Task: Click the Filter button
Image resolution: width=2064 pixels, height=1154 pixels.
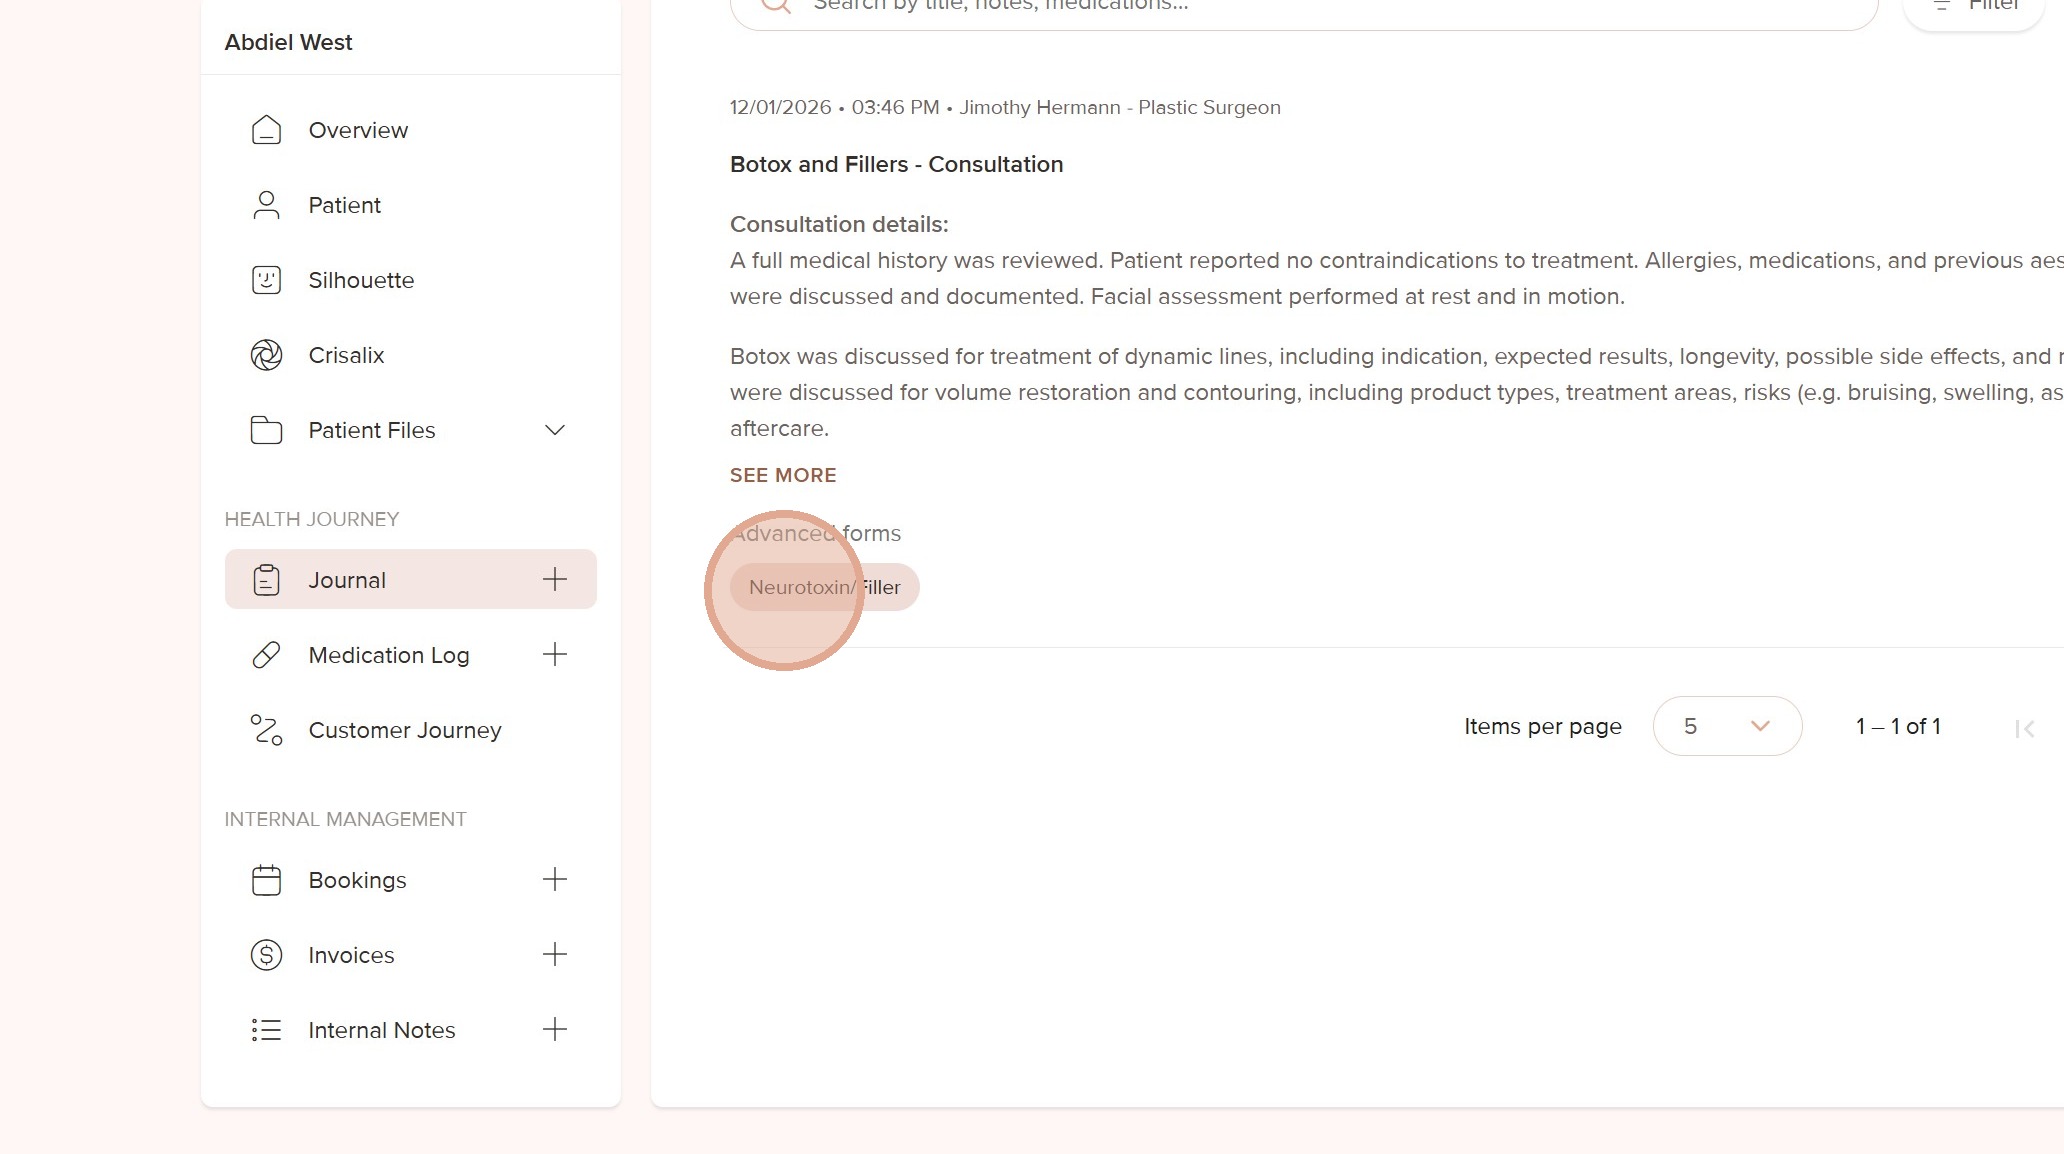Action: tap(1975, 8)
